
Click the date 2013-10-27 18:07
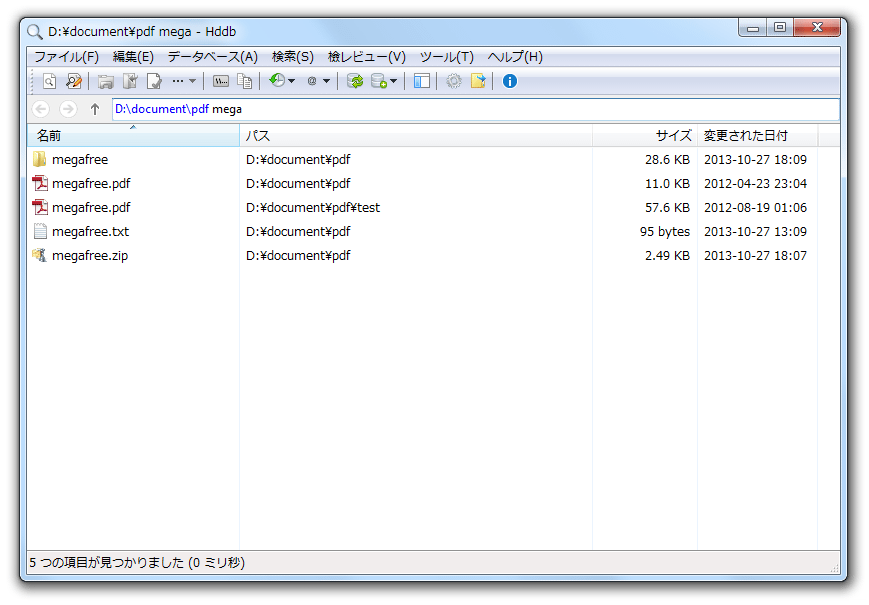[x=755, y=255]
